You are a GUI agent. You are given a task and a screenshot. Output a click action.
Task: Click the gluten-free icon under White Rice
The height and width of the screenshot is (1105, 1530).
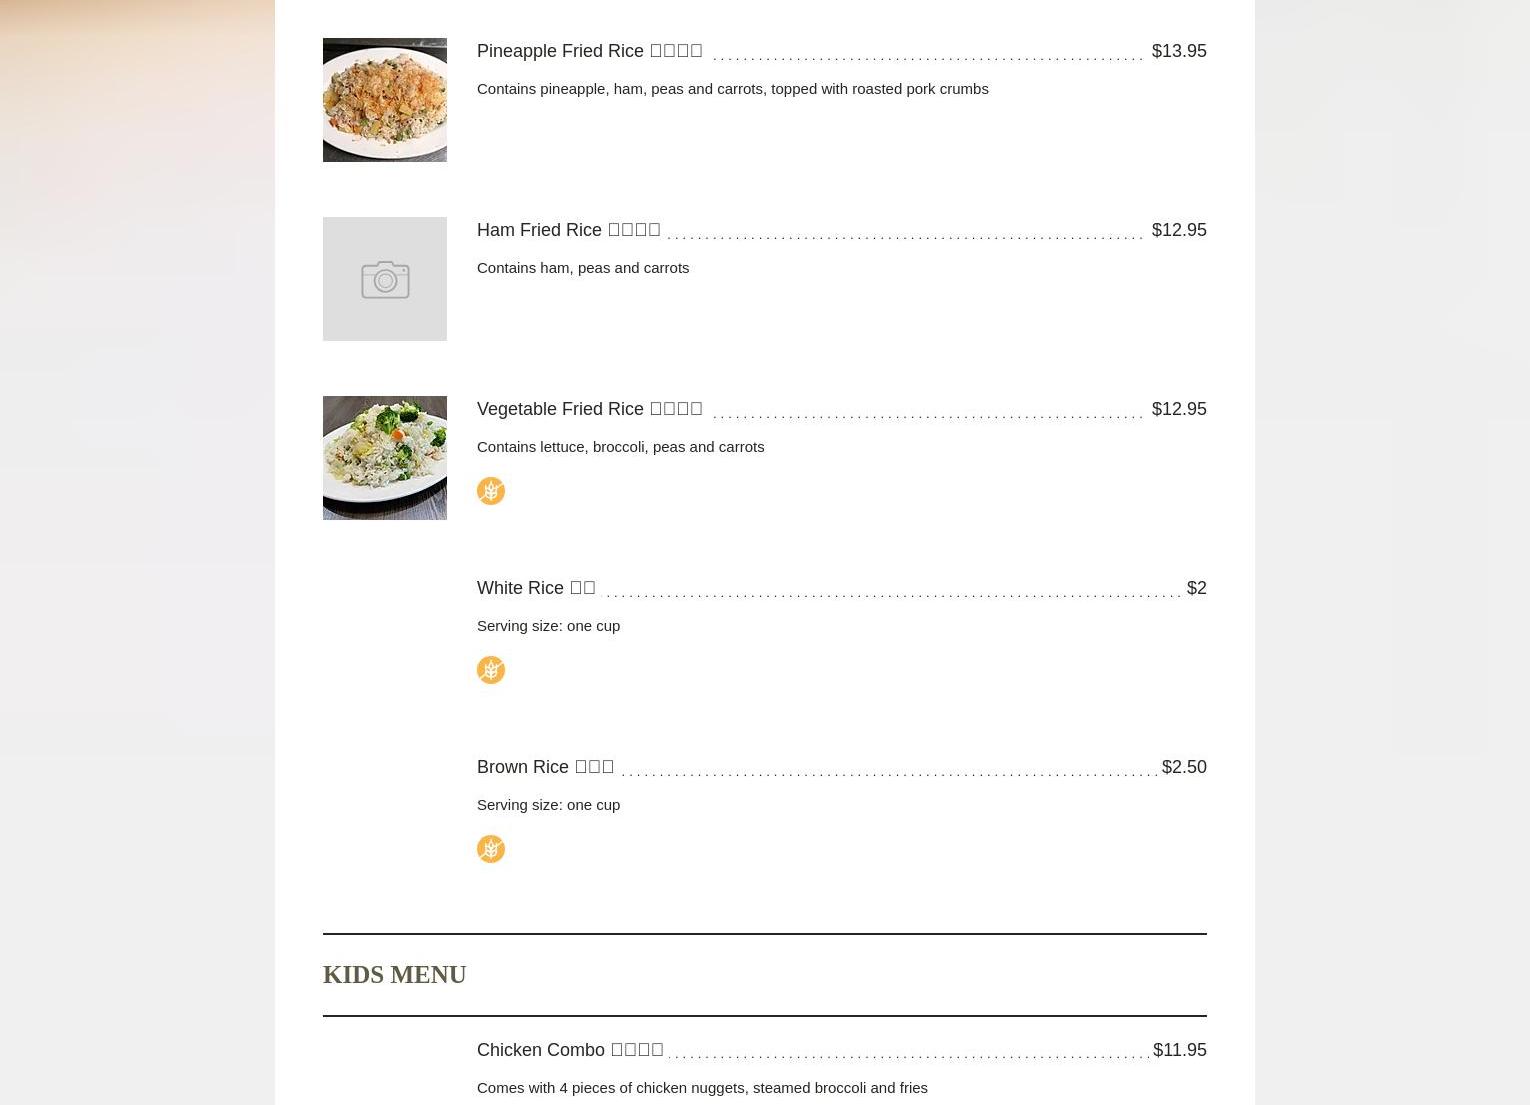[490, 670]
